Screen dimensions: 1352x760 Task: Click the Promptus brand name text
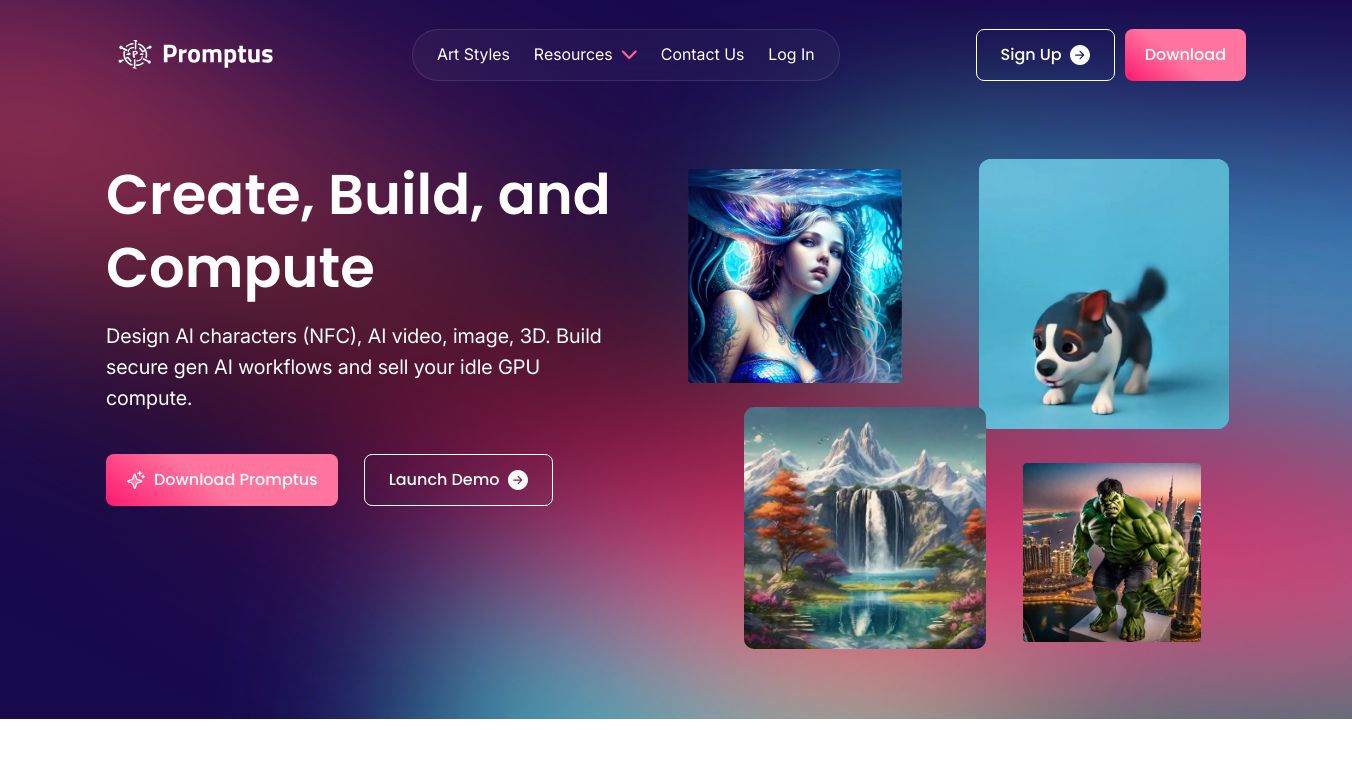218,55
